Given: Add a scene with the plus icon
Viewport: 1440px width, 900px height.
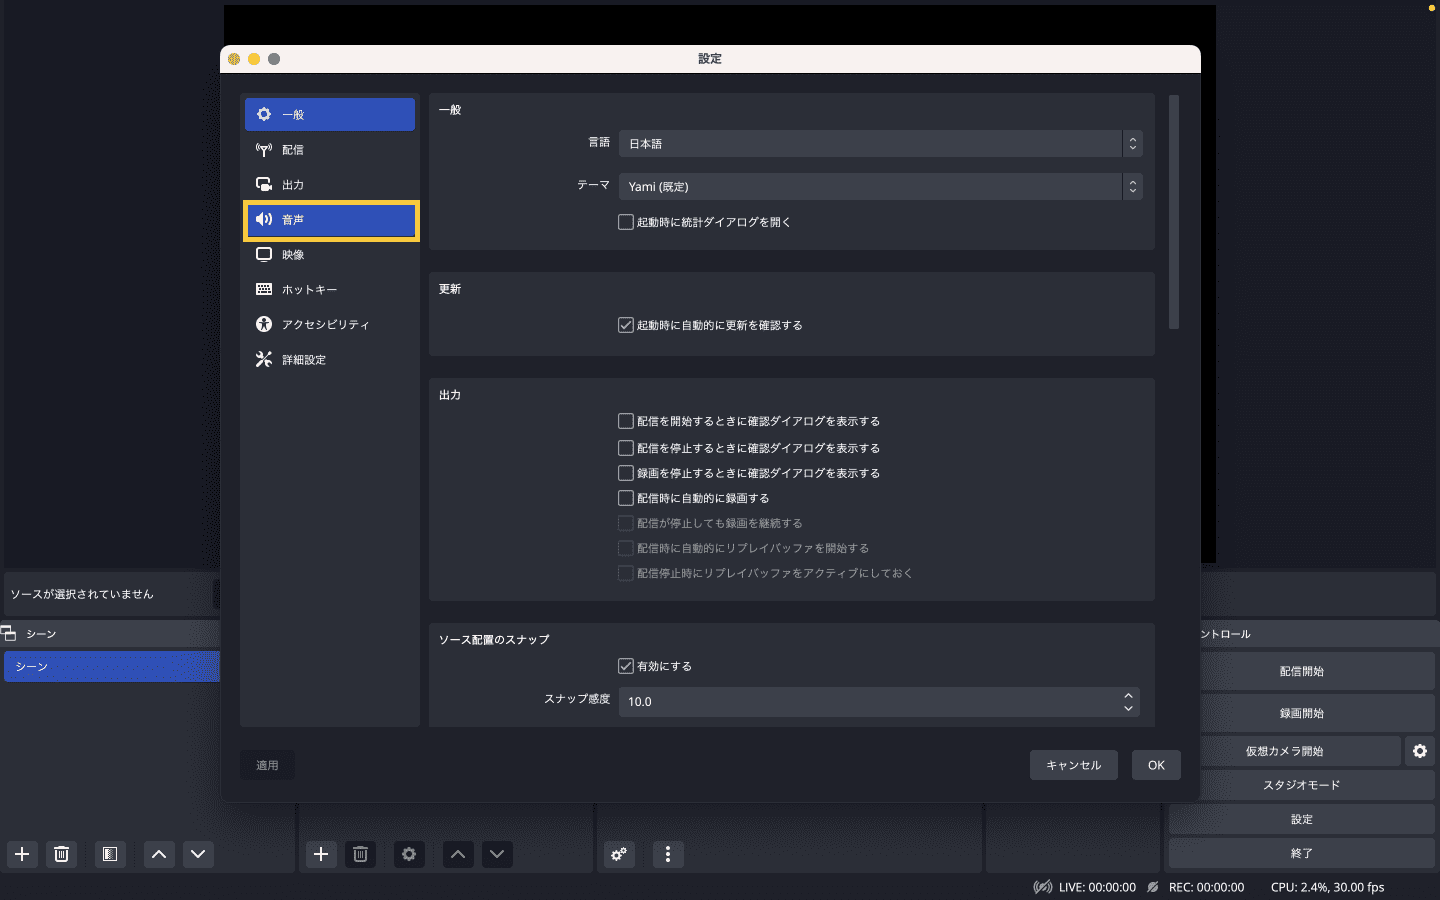Looking at the screenshot, I should click(22, 854).
